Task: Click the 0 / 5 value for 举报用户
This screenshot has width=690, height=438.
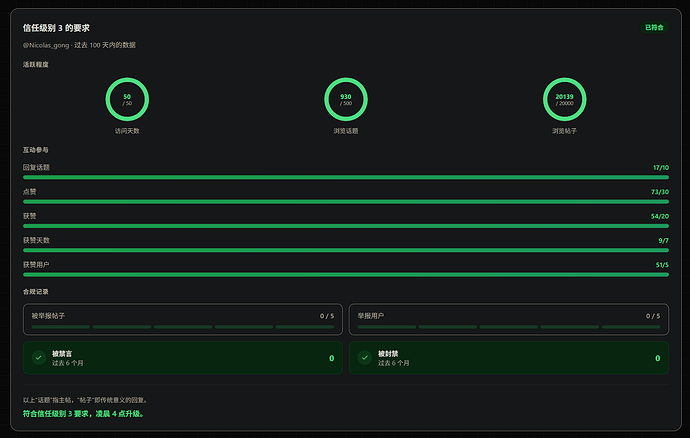Action: [x=653, y=316]
